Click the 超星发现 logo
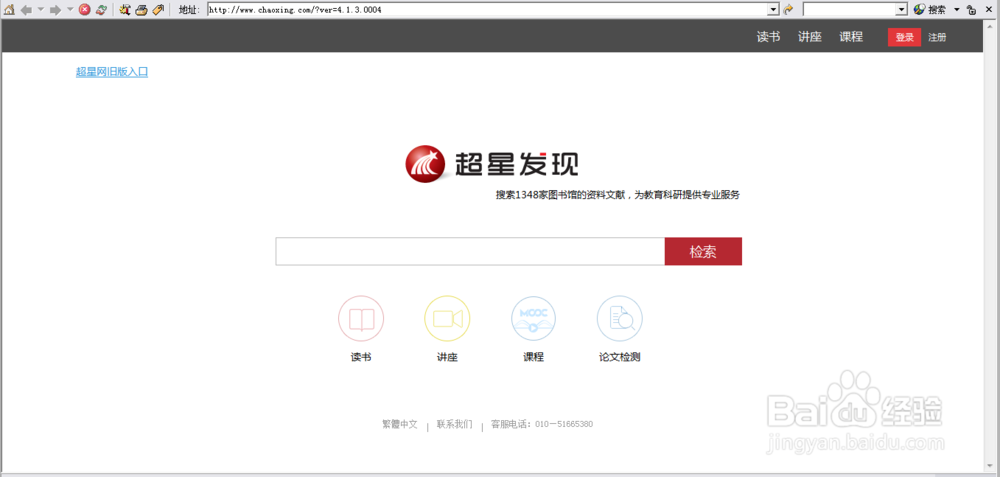Viewport: 1000px width, 477px height. (x=492, y=164)
